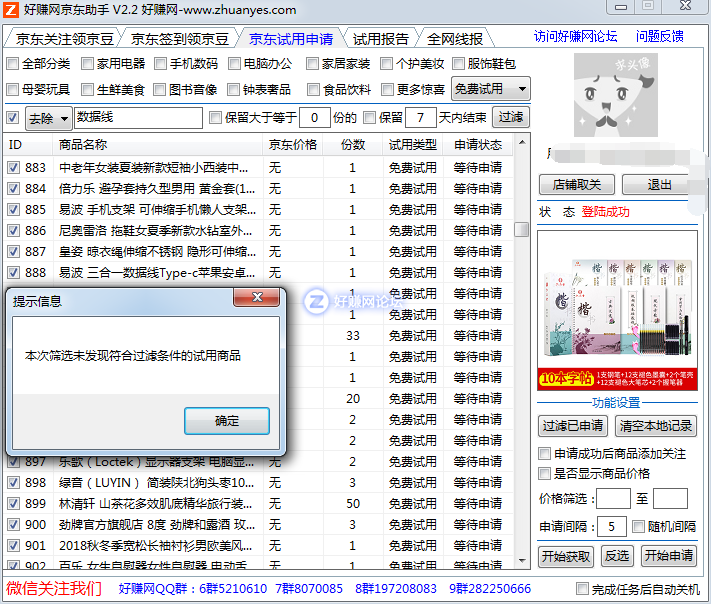Viewport: 711px width, 604px height.
Task: Click 确定 in the prompt dialog
Action: 227,421
